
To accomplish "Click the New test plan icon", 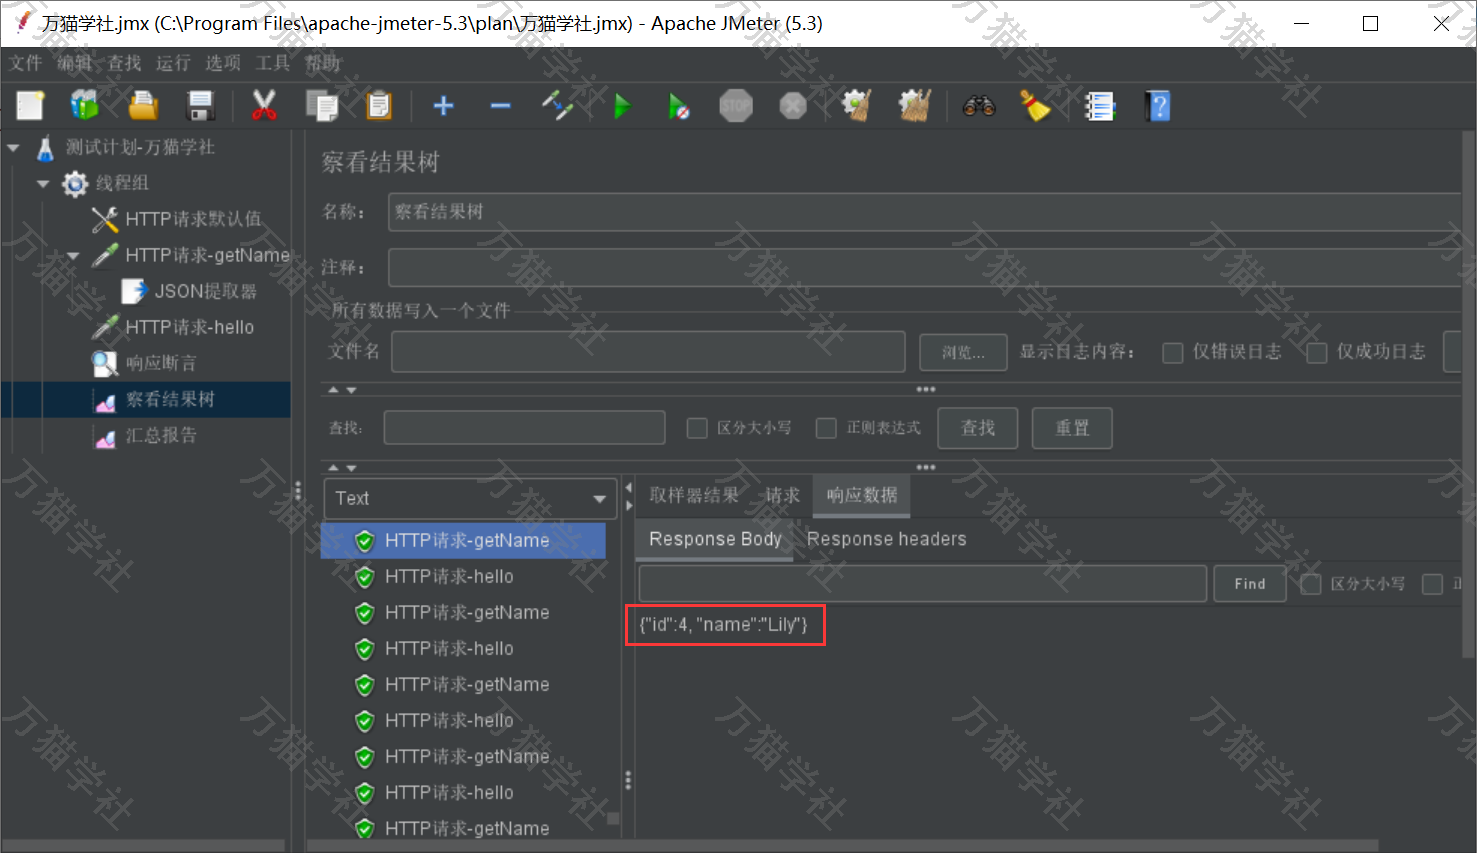I will [x=30, y=106].
